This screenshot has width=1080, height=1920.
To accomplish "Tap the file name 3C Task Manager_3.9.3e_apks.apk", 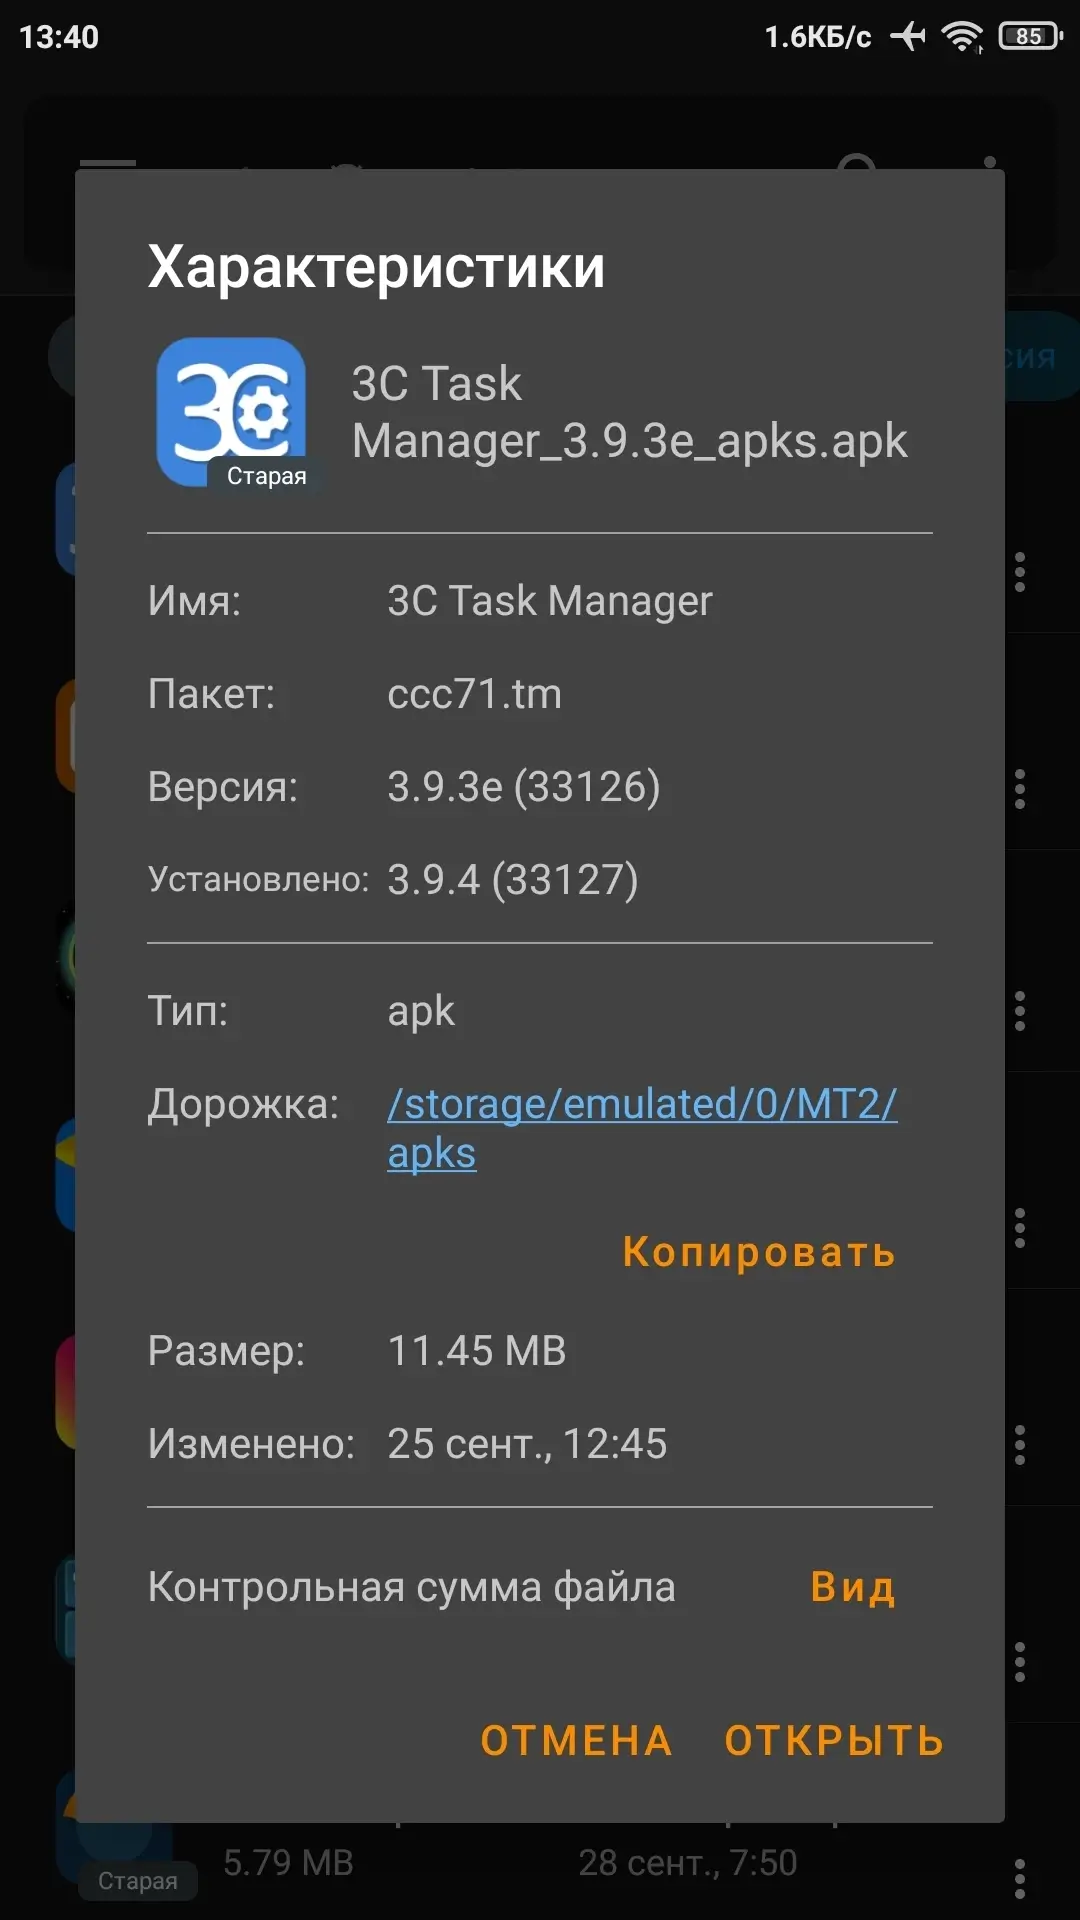I will click(629, 412).
